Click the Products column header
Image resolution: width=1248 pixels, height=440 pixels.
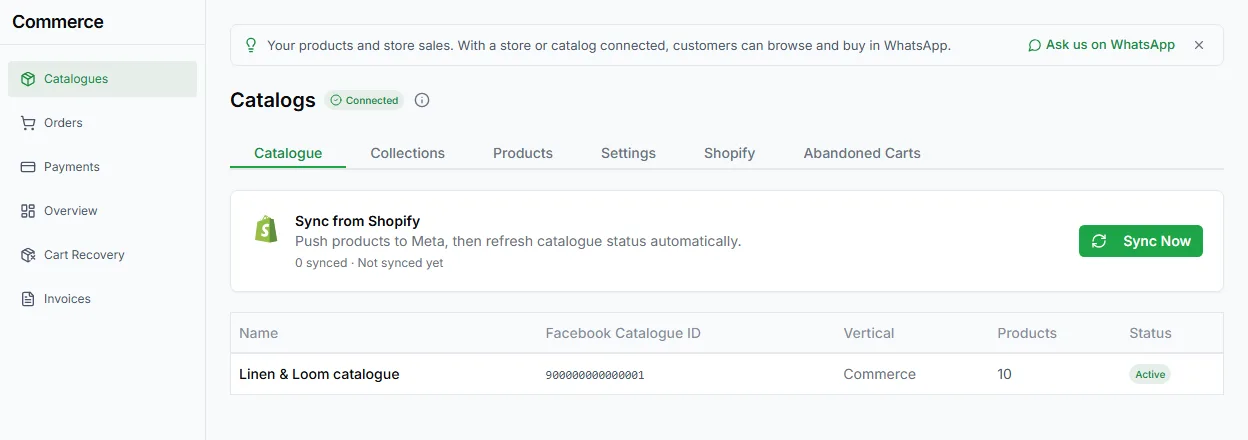[1027, 333]
